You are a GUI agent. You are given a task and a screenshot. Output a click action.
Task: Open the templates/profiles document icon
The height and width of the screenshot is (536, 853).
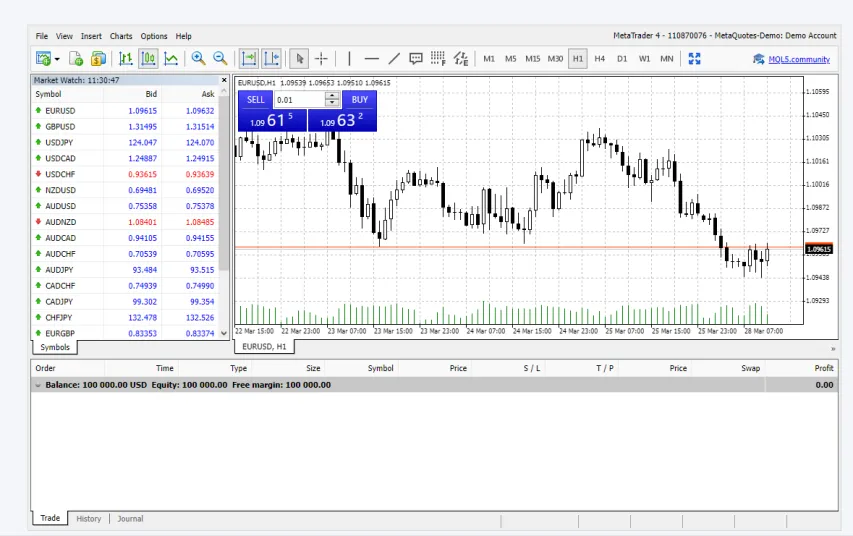coord(76,59)
